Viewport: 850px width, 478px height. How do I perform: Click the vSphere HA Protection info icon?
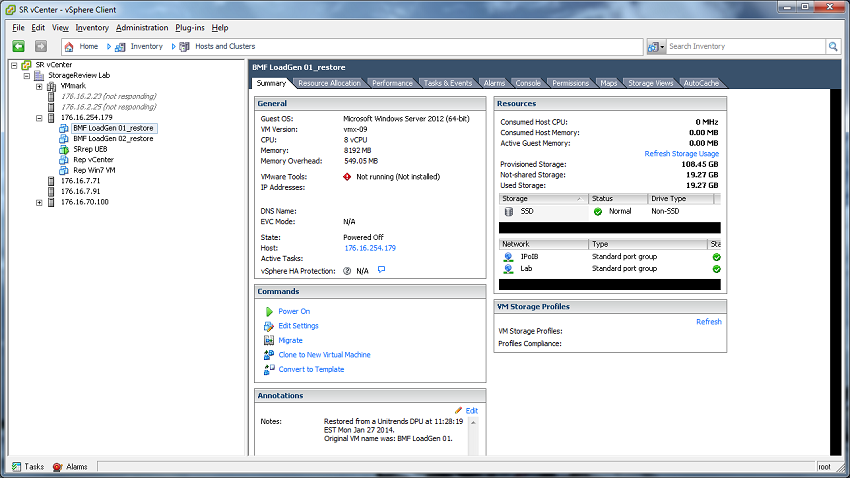tap(347, 271)
